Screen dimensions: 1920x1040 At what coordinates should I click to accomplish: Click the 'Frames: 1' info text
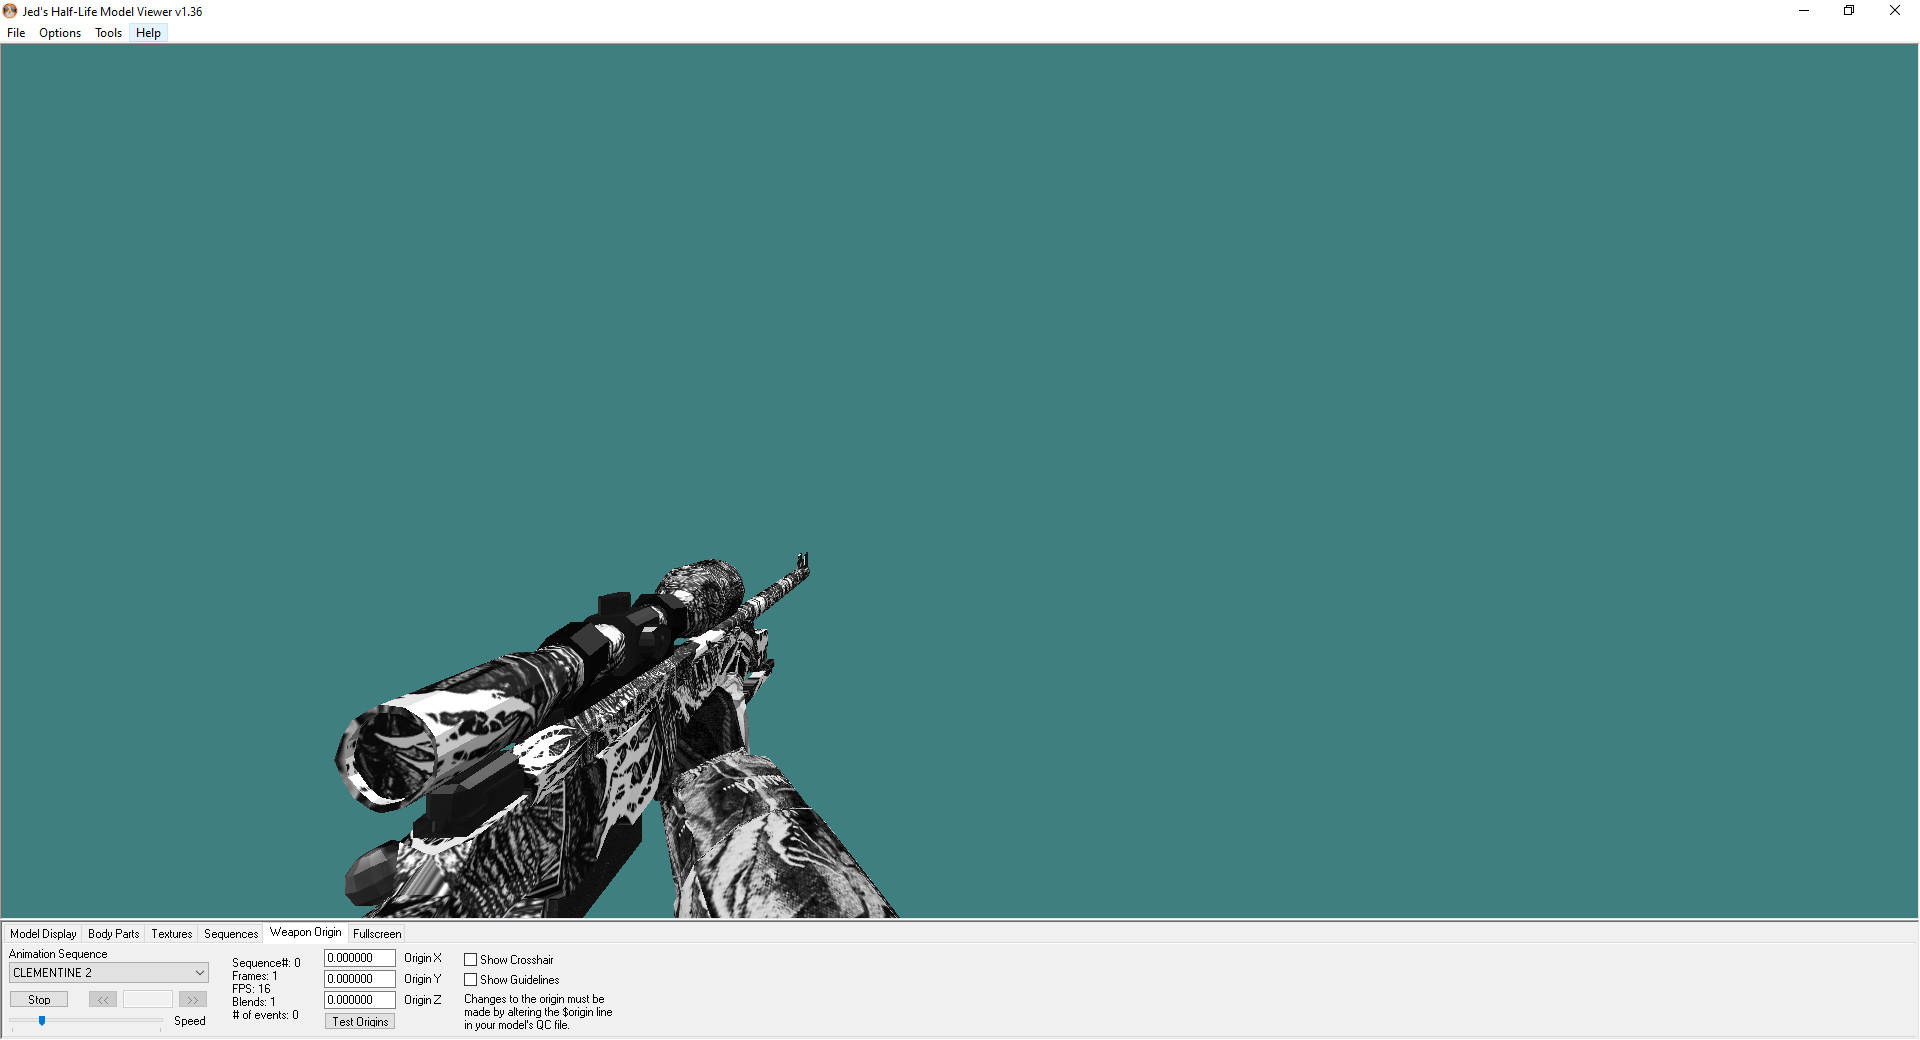click(x=255, y=976)
